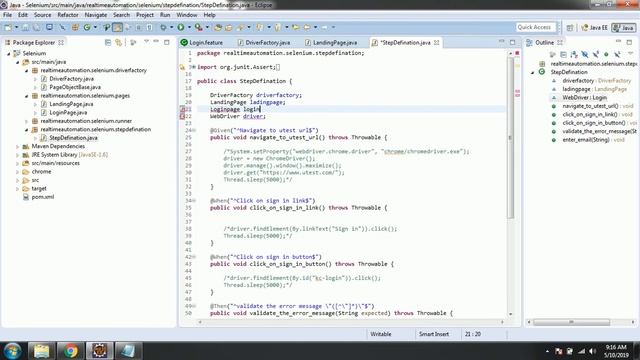Open the File menu
640x360 pixels.
tap(7, 15)
